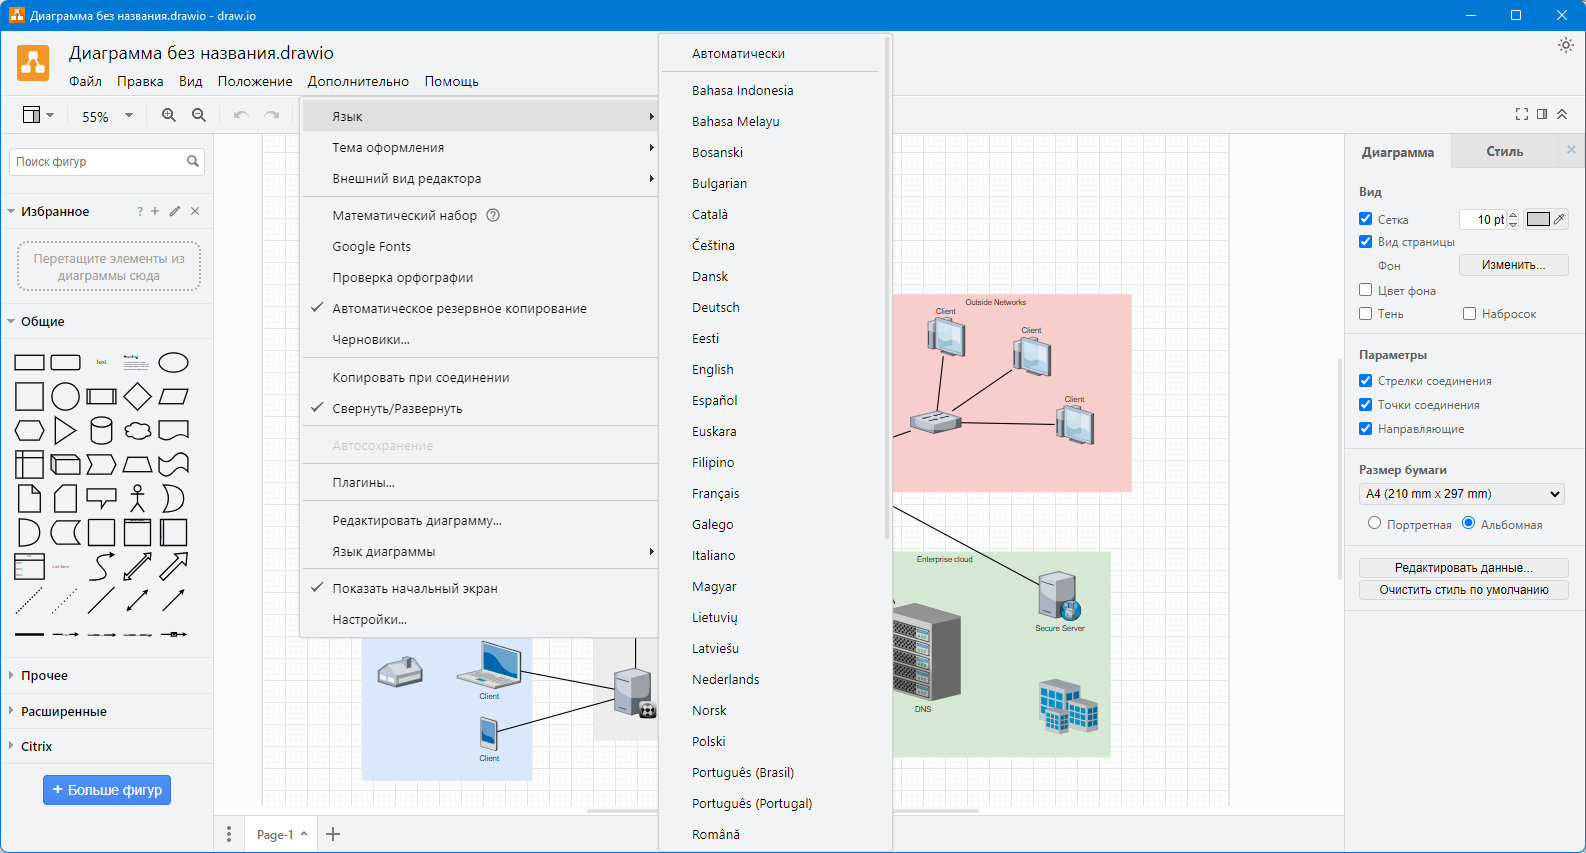Close the Избранное section with X icon
This screenshot has height=853, width=1586.
195,211
